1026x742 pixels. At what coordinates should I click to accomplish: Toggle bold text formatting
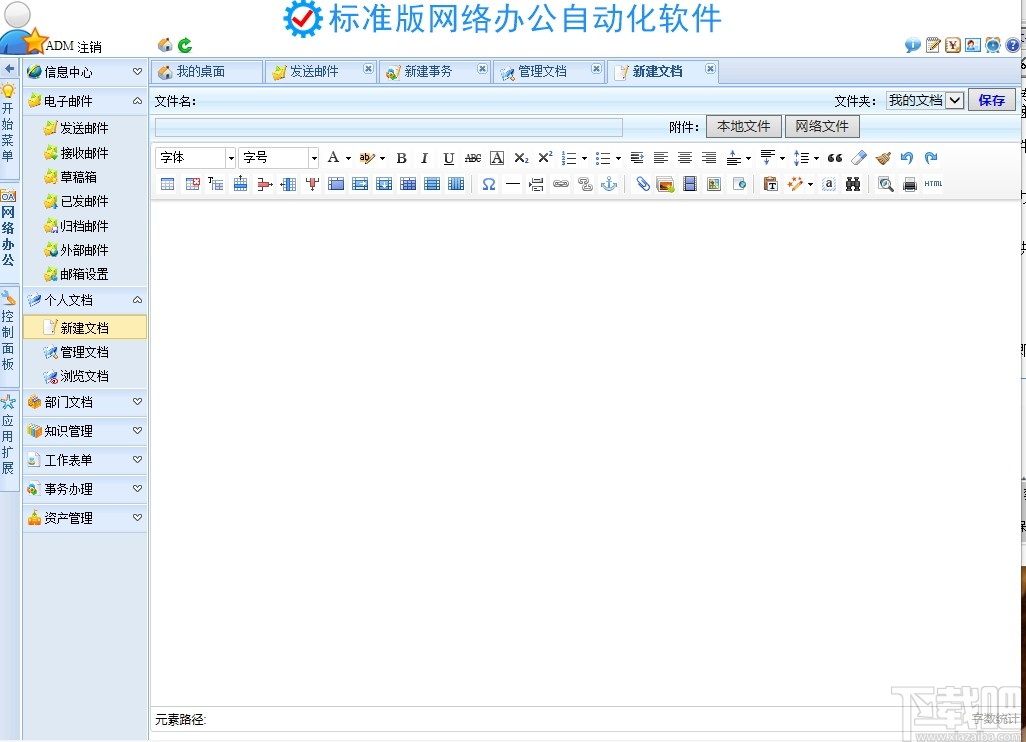(x=401, y=157)
